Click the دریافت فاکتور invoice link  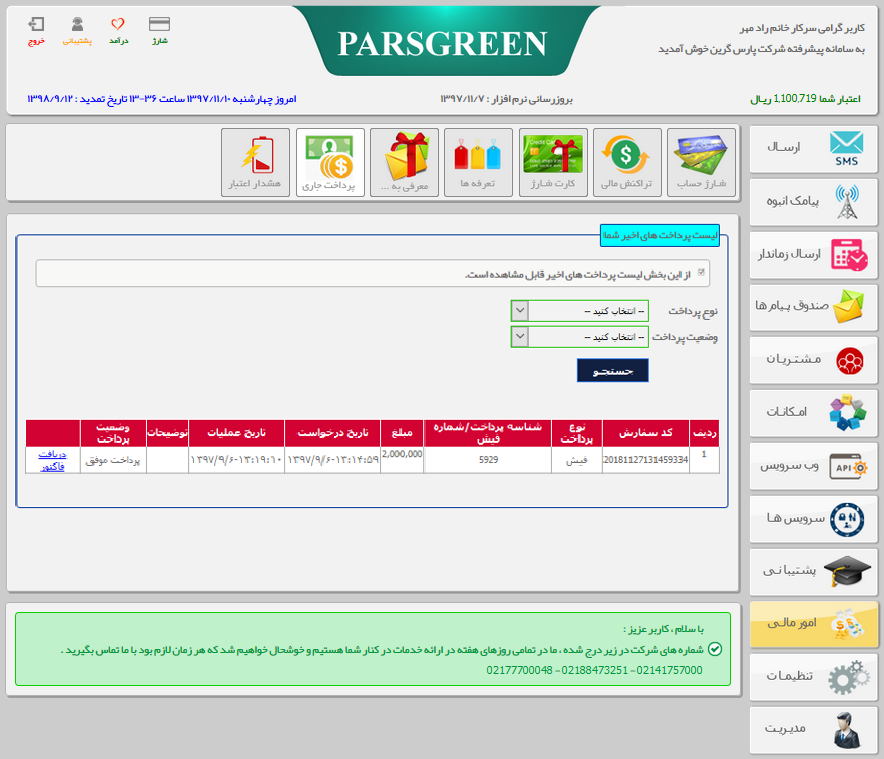coord(52,460)
